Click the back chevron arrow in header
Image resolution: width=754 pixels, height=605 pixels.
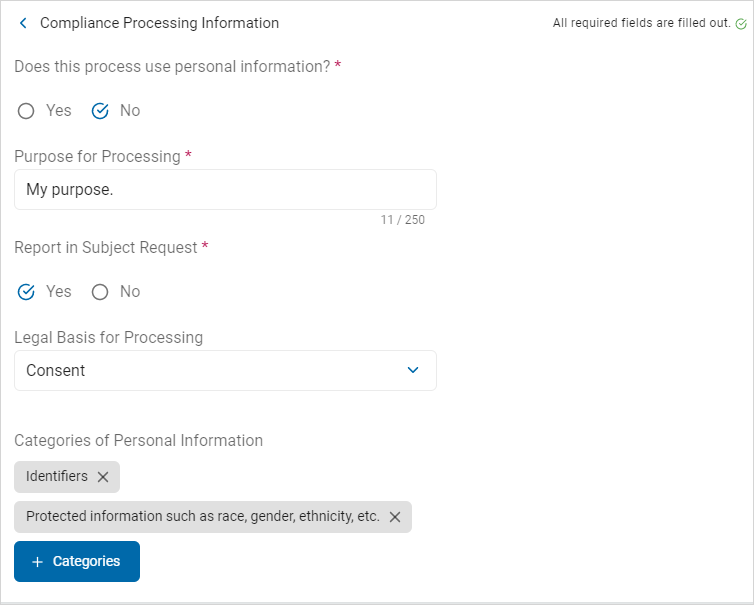point(23,23)
